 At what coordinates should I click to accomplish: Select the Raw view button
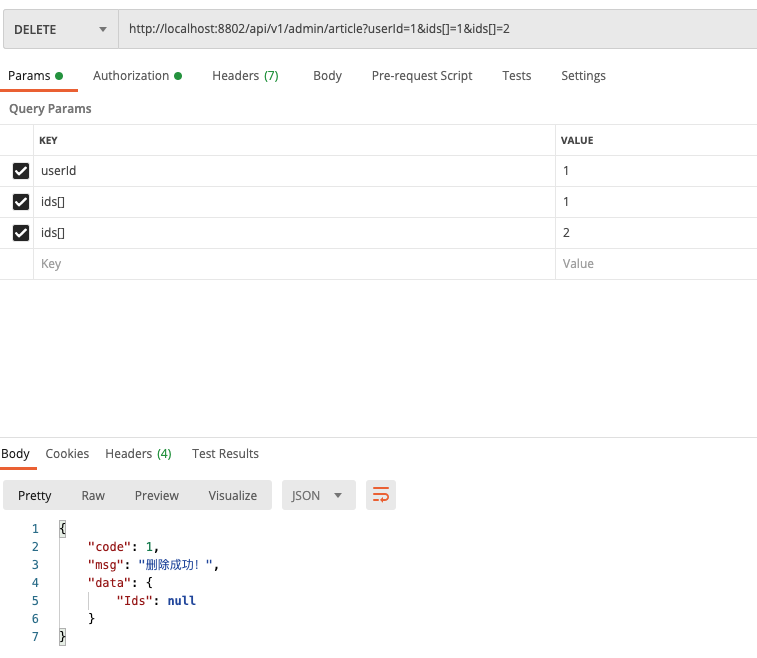(93, 495)
